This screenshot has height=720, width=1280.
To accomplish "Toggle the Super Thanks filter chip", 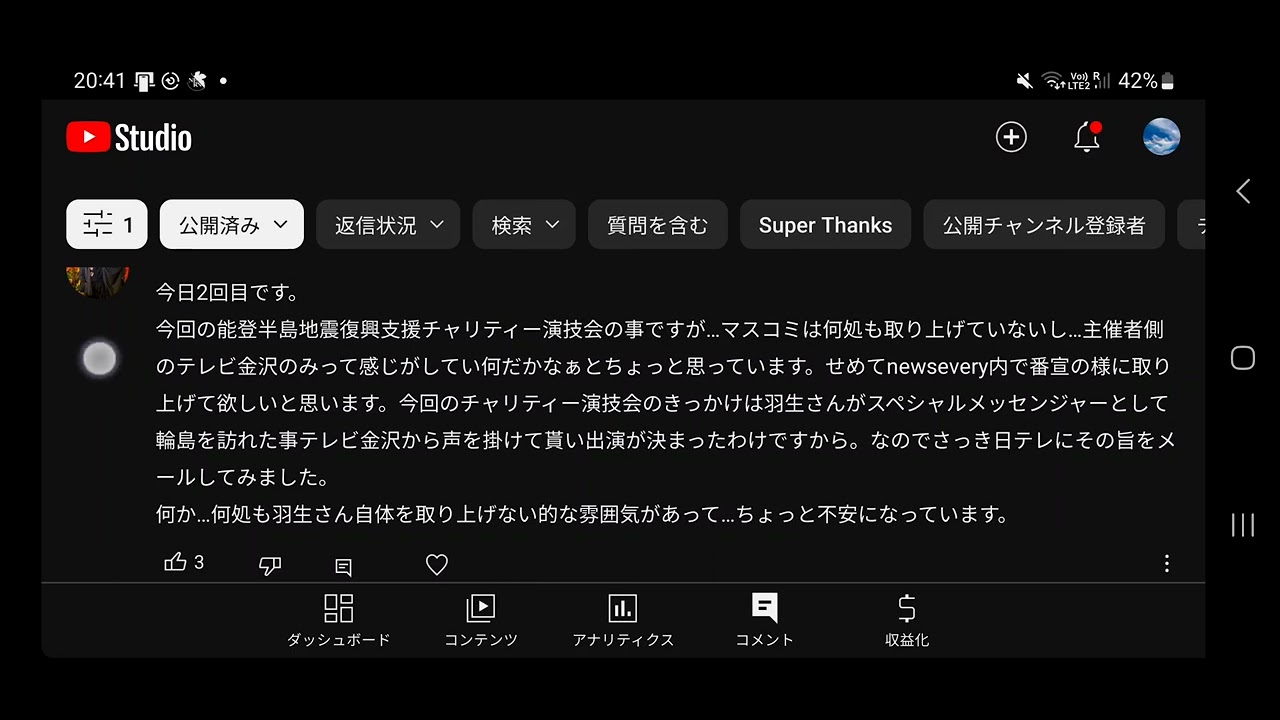I will point(825,225).
